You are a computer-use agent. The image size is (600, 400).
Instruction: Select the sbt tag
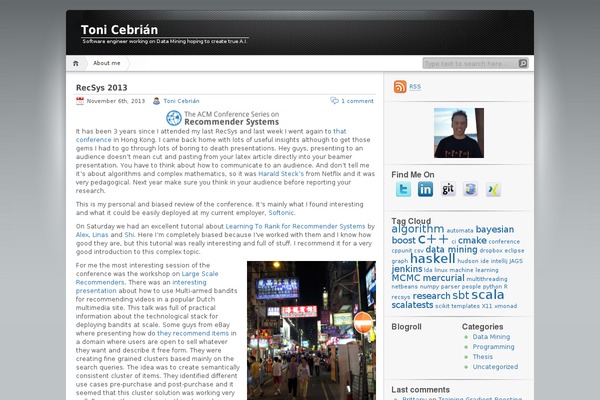460,296
